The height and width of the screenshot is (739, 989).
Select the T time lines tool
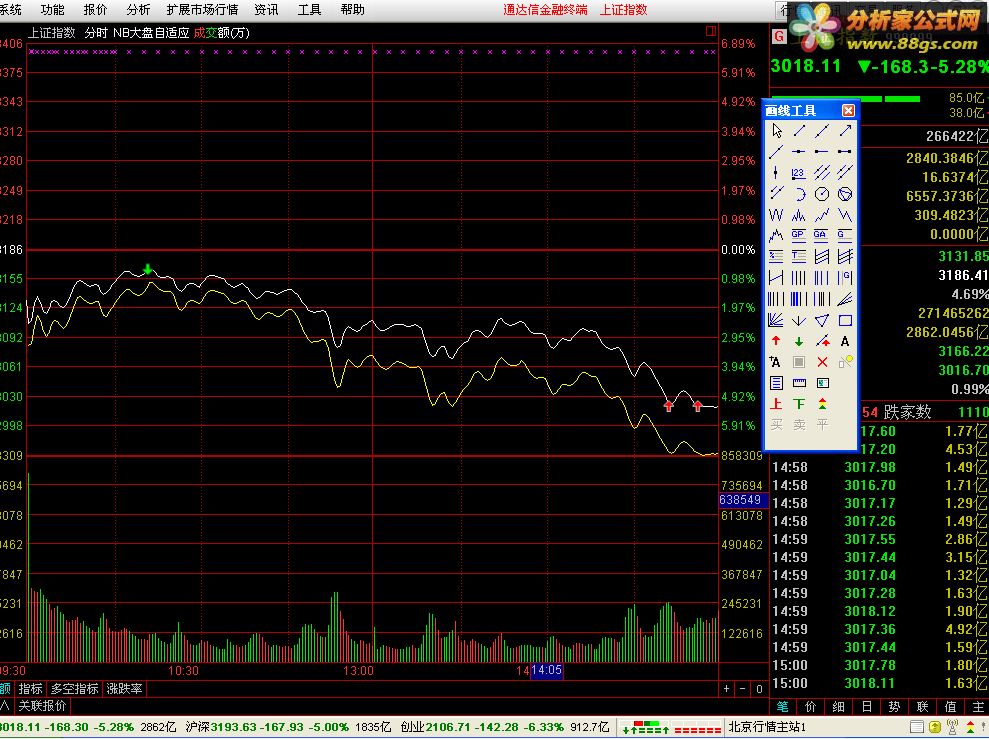799,257
